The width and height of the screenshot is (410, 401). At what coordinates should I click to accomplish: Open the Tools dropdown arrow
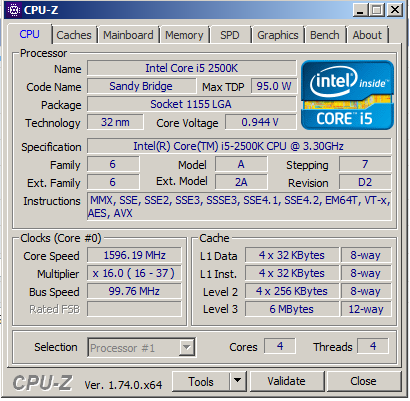[237, 381]
